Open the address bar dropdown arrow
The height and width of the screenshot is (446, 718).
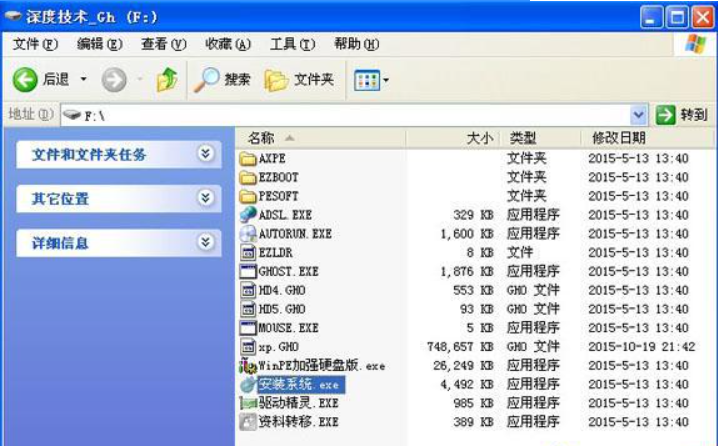pos(639,115)
